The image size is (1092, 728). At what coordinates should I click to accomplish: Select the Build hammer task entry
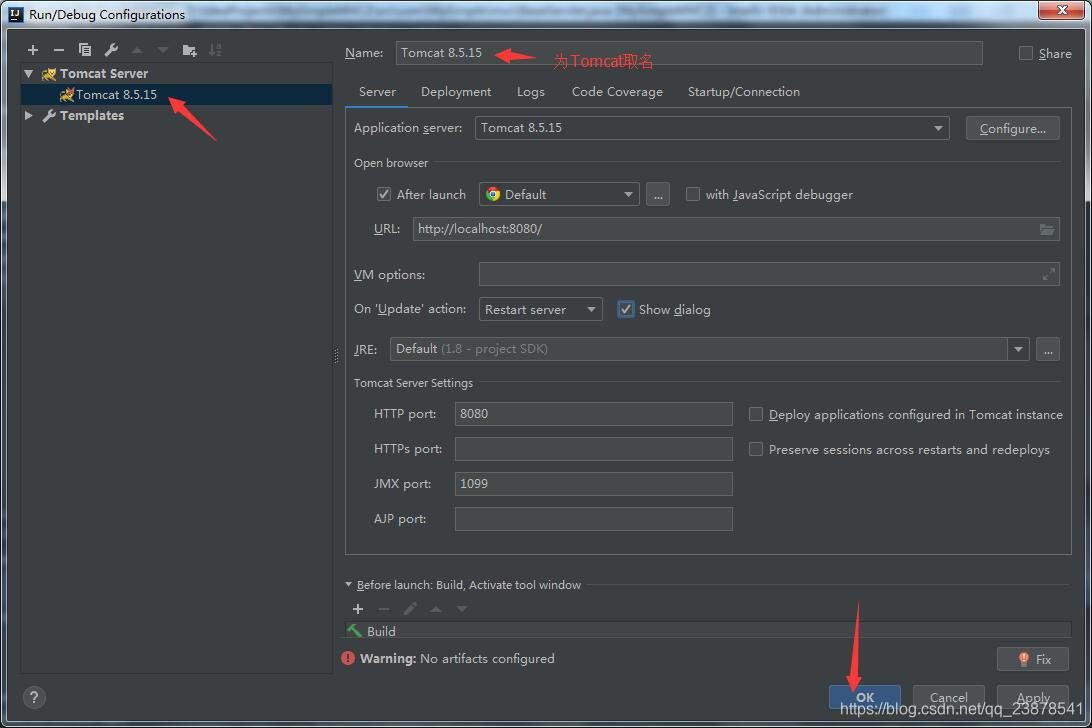point(708,630)
